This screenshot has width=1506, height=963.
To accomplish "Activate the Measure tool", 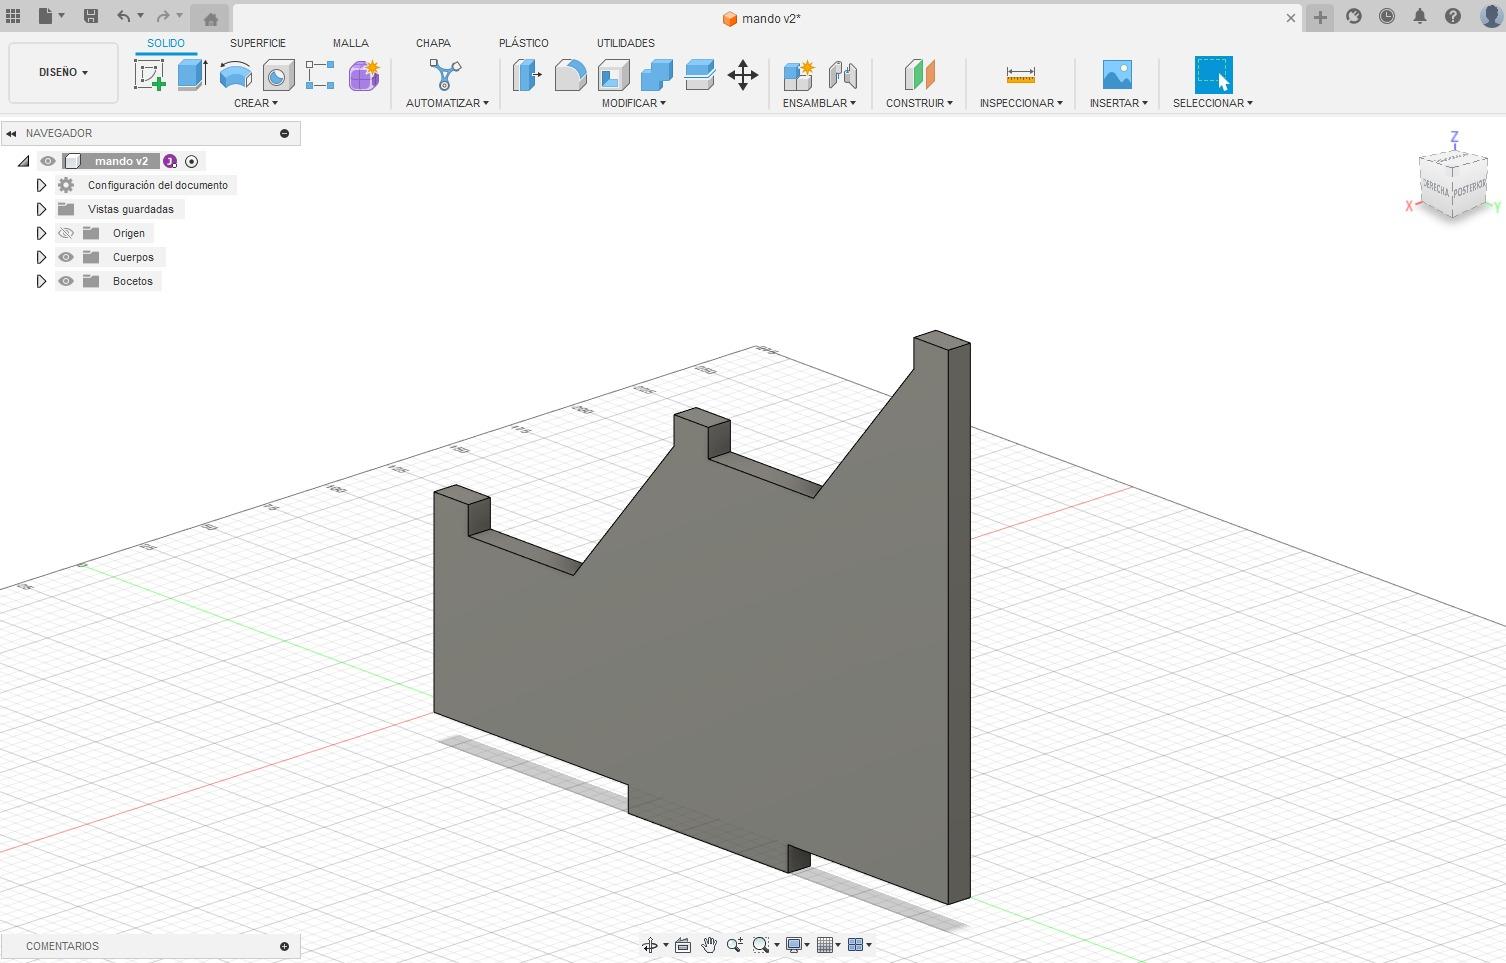I will coord(1020,75).
